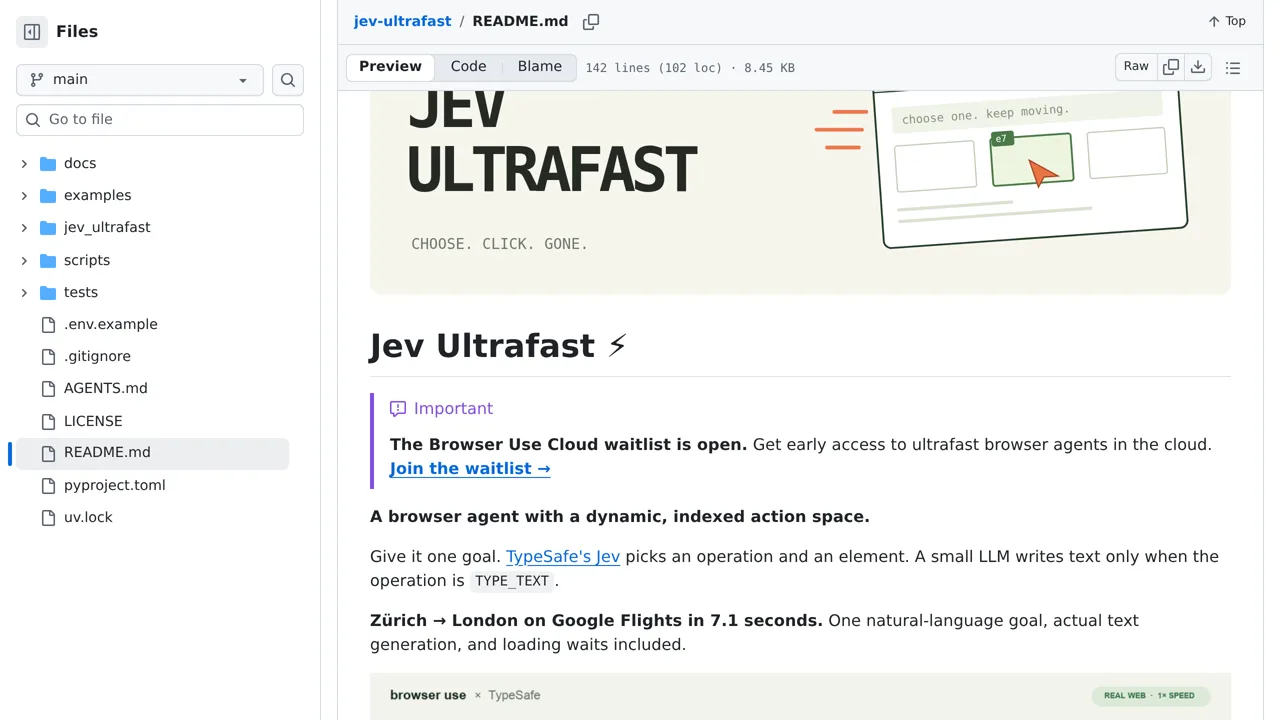Click the examples folder icon

point(48,195)
